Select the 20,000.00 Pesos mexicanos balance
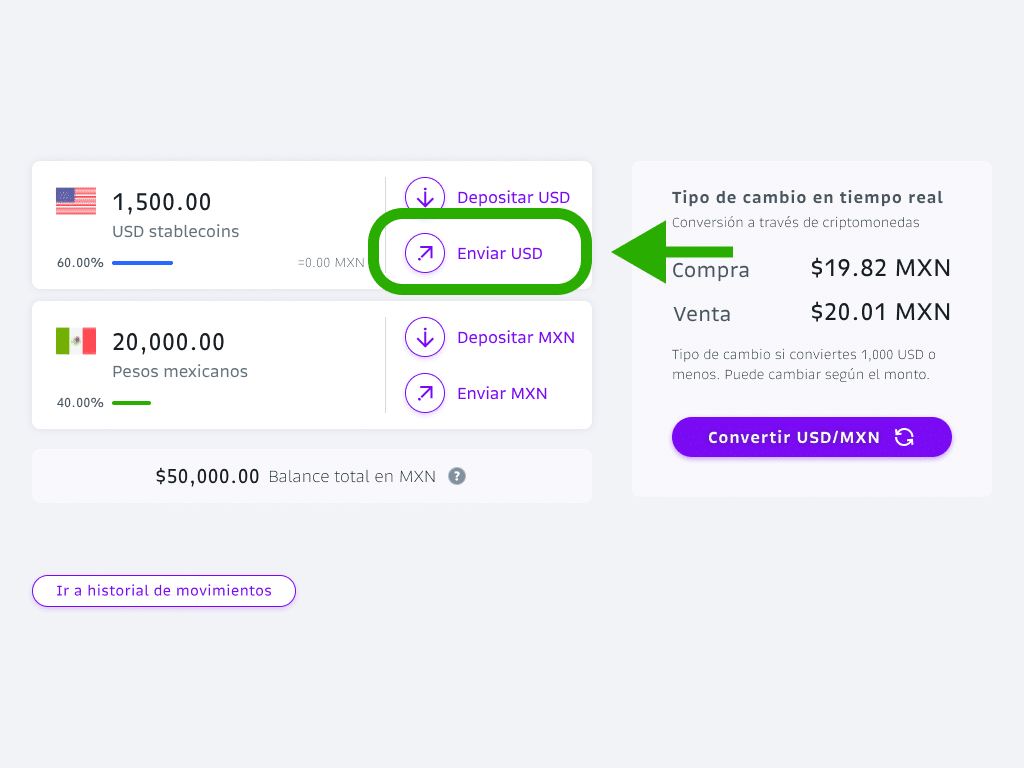This screenshot has width=1024, height=768. click(168, 342)
